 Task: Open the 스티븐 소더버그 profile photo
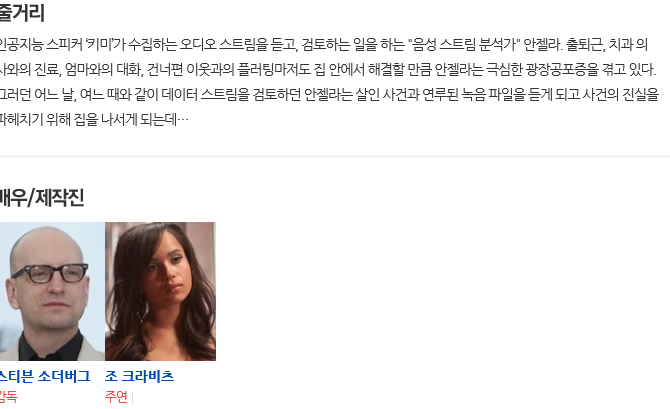tap(52, 291)
